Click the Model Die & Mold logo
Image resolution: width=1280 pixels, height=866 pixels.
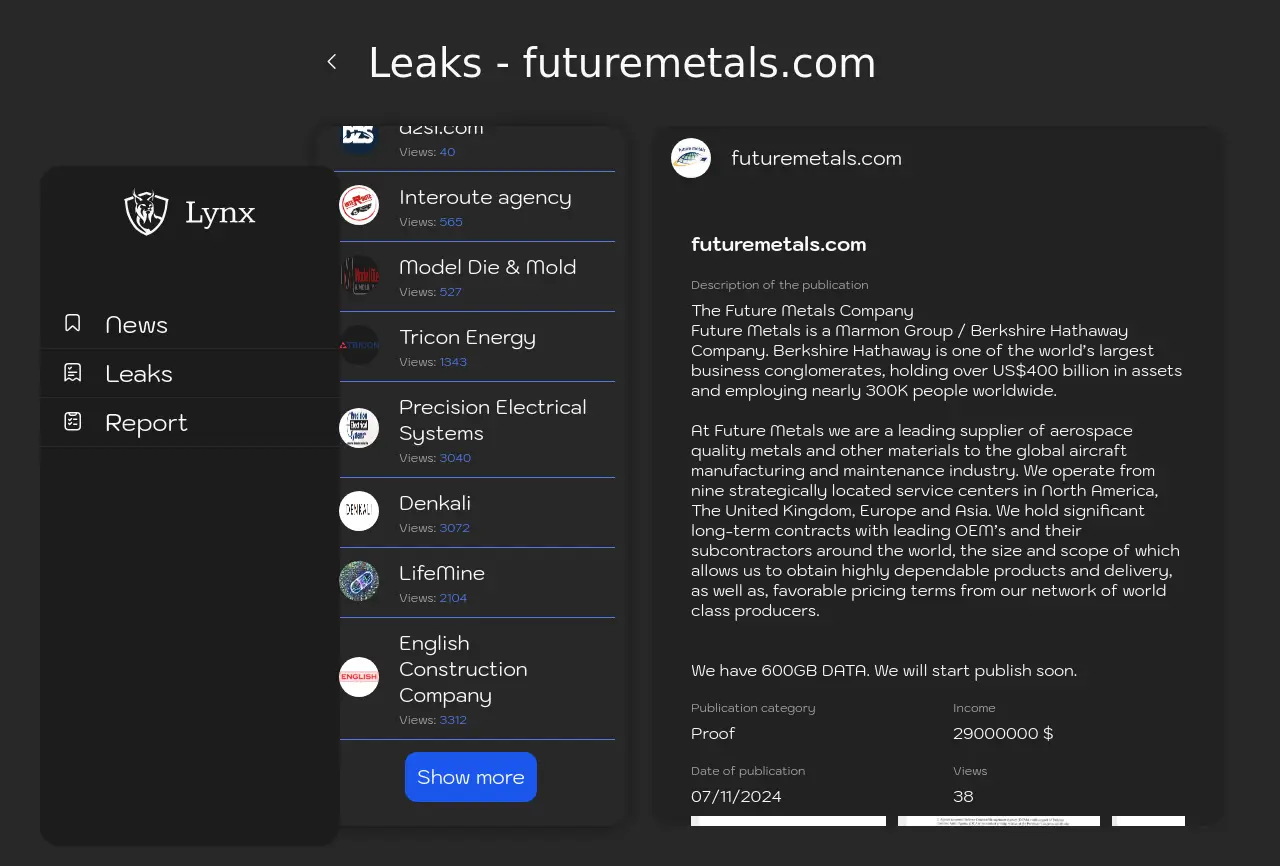click(359, 275)
